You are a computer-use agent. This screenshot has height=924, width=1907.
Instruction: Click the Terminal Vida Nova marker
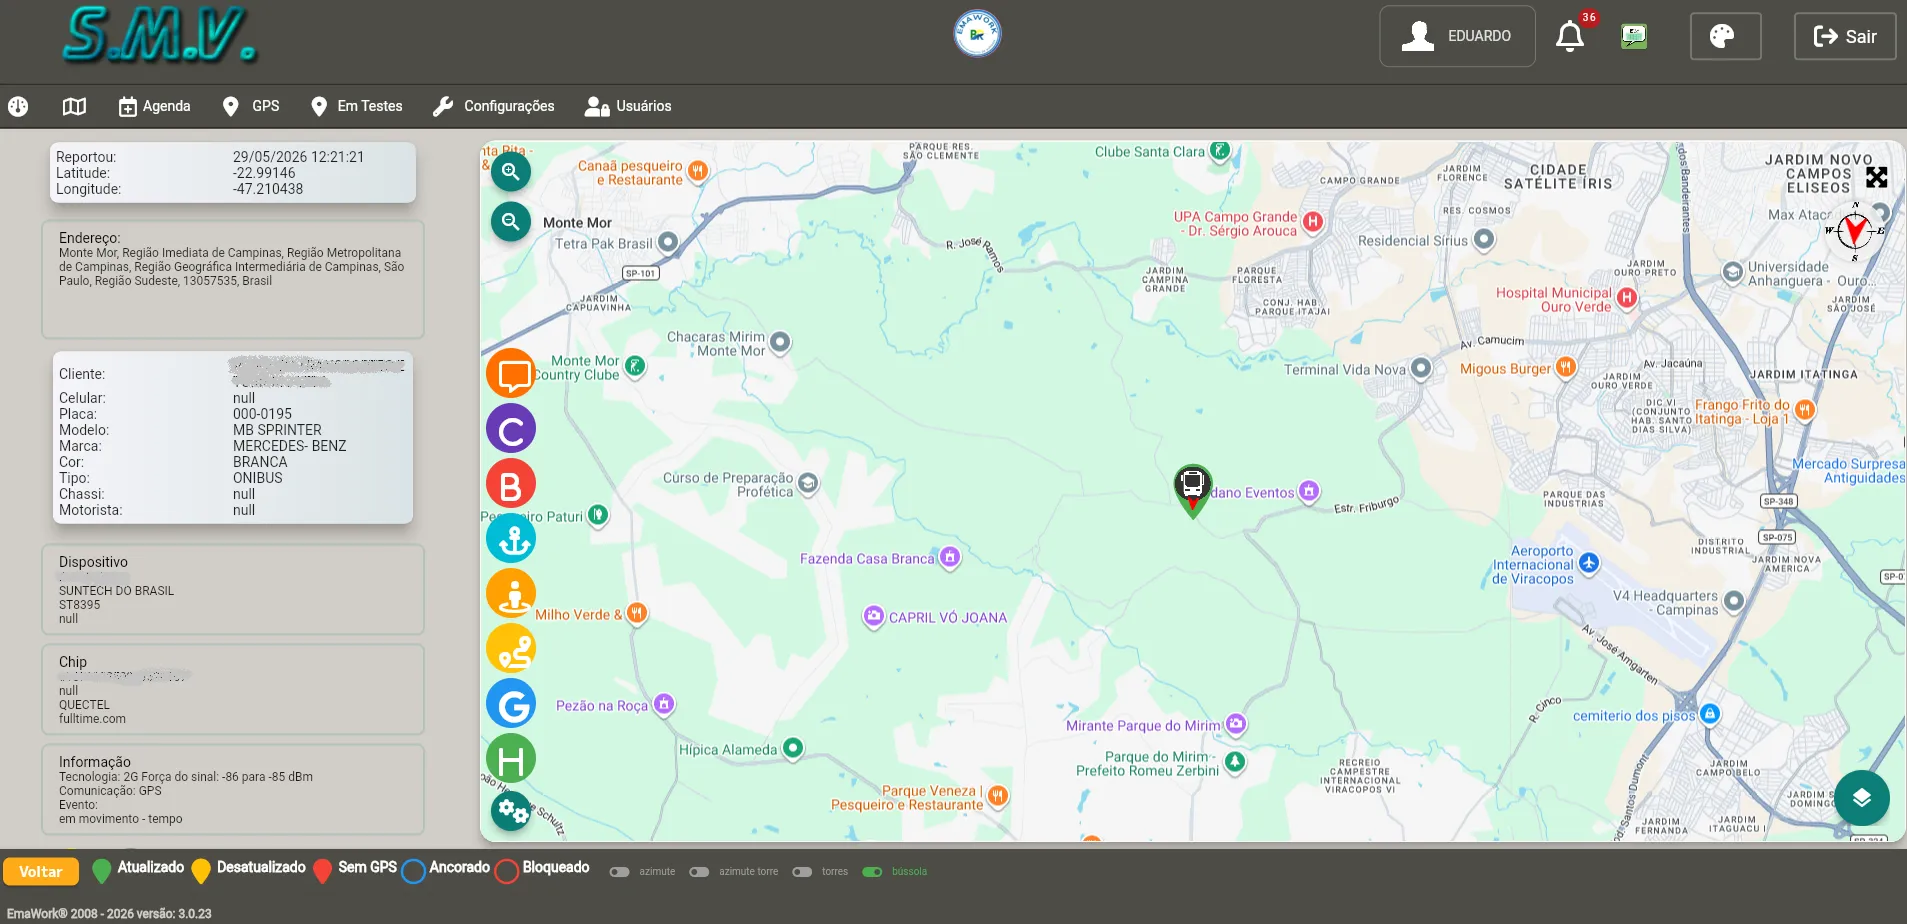(x=1421, y=369)
